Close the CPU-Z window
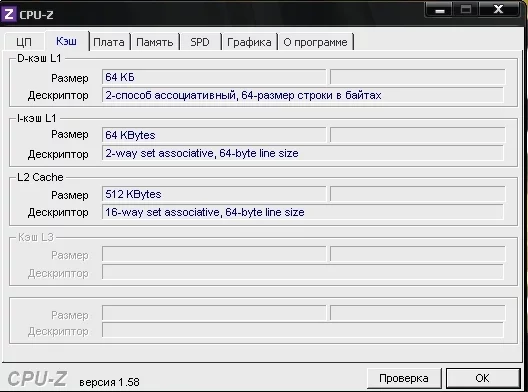Viewport: 528px width, 392px height. tap(499, 9)
